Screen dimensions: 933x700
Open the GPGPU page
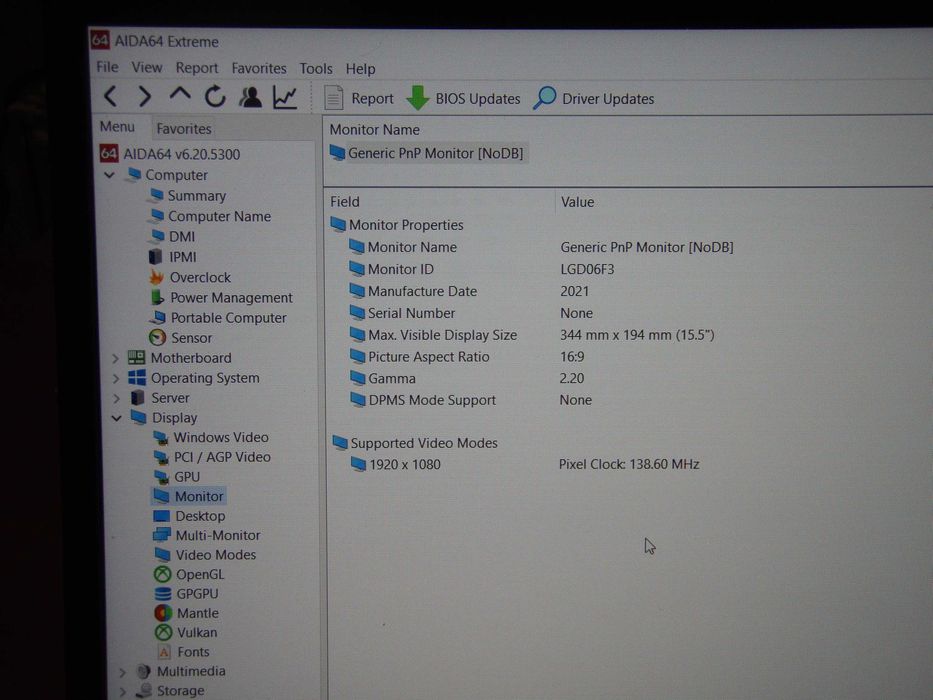(x=187, y=594)
